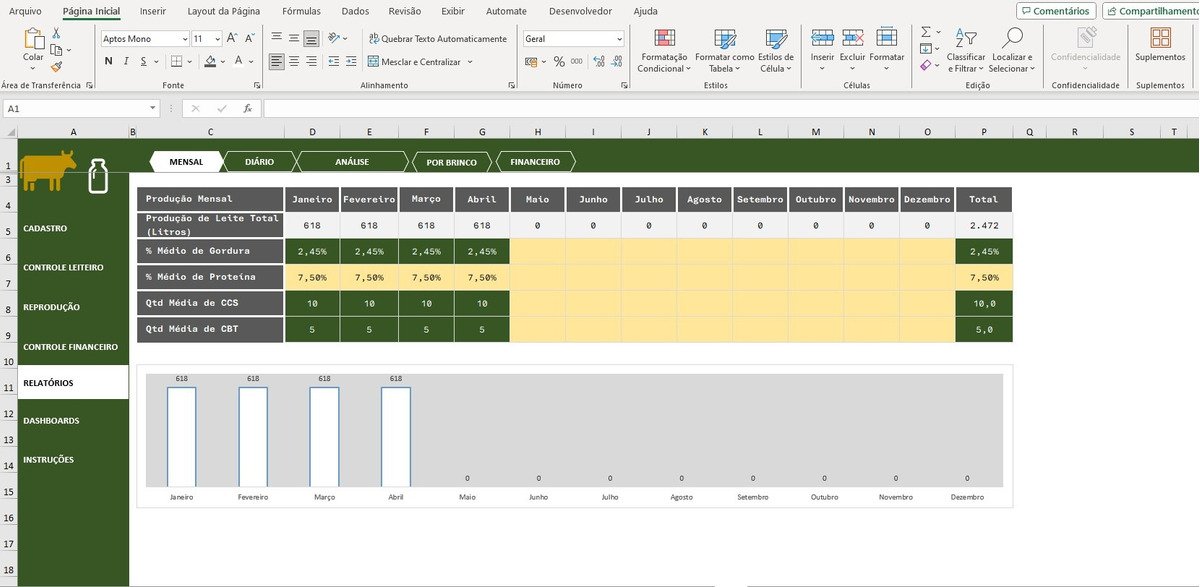The height and width of the screenshot is (587, 1200).
Task: Switch to the Dados ribbon tab
Action: 355,11
